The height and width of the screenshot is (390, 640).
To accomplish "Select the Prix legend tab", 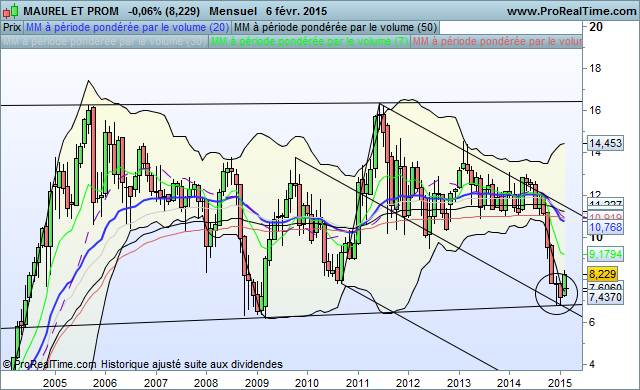I will 12,27.
